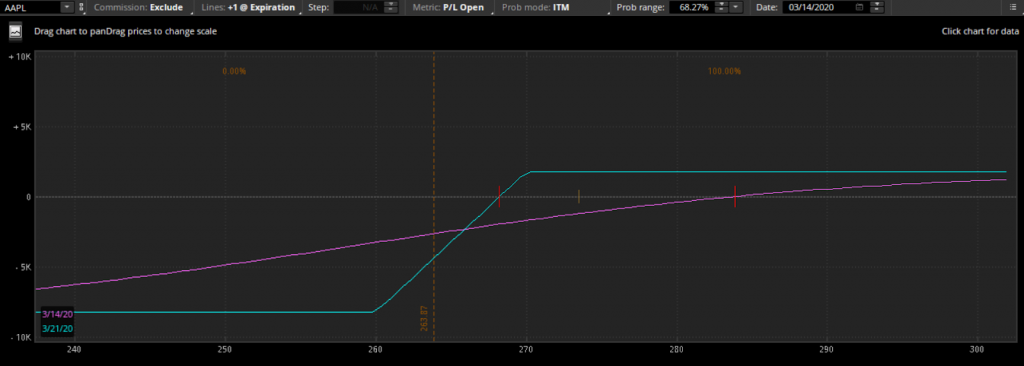Open the AAPL symbol dropdown arrow
Viewport: 1024px width, 366px height.
click(67, 8)
